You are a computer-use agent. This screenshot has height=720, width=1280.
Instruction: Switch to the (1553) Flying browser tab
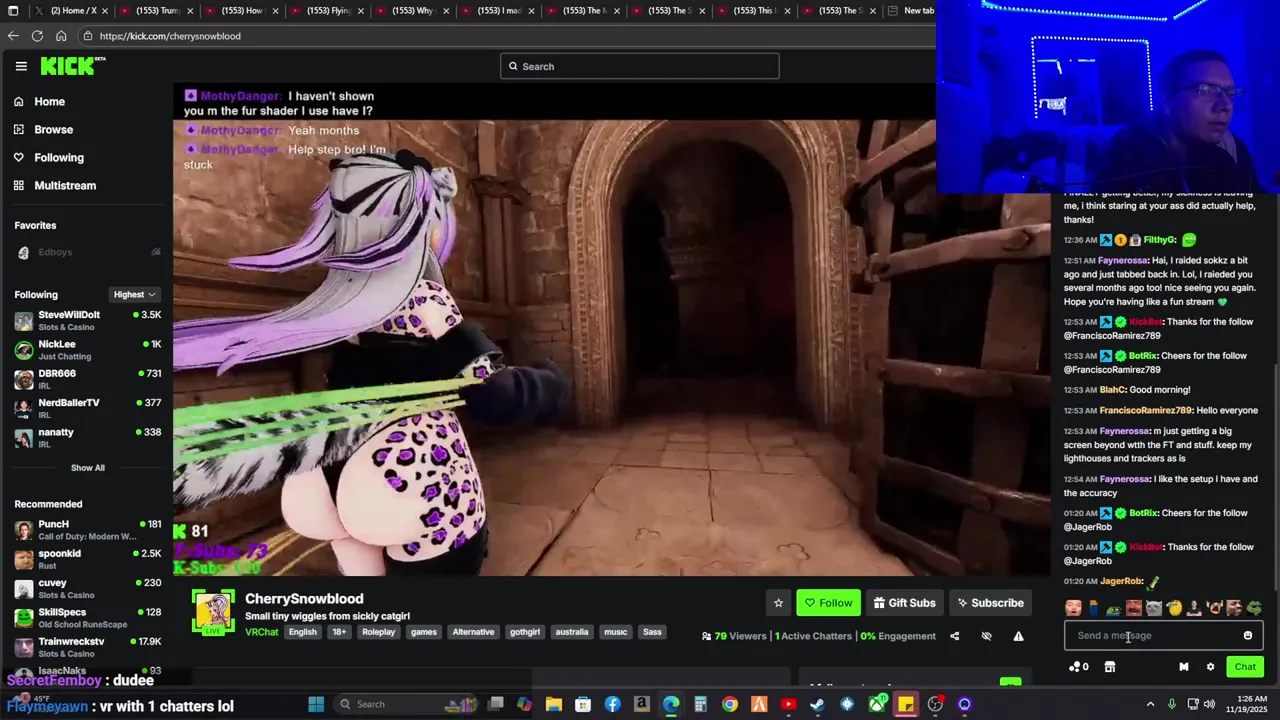click(327, 11)
